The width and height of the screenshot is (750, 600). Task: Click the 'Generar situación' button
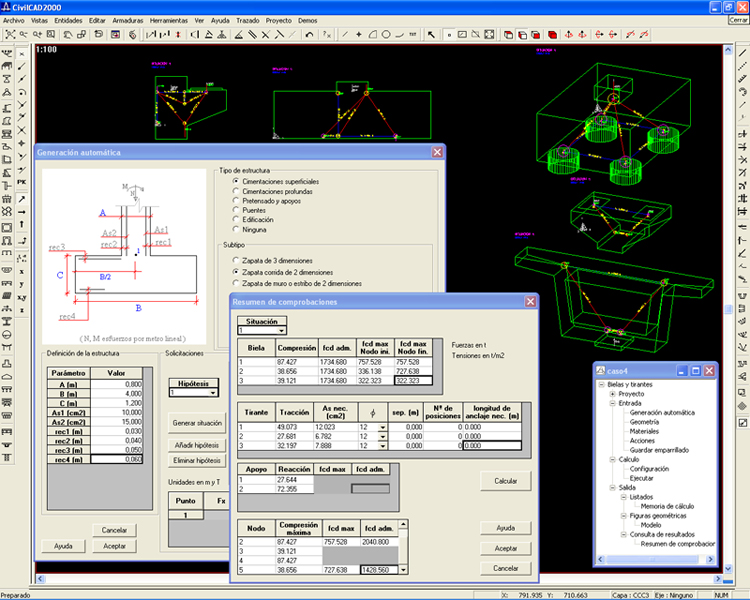(196, 423)
